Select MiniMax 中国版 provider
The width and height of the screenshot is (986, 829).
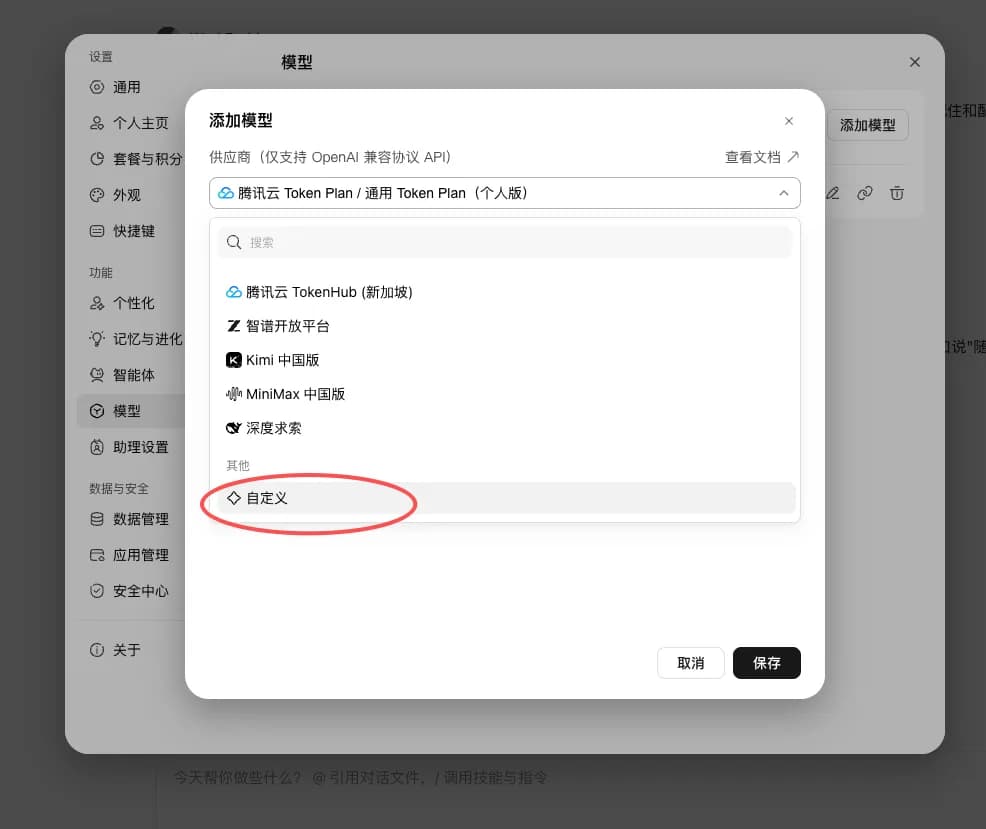click(x=504, y=394)
